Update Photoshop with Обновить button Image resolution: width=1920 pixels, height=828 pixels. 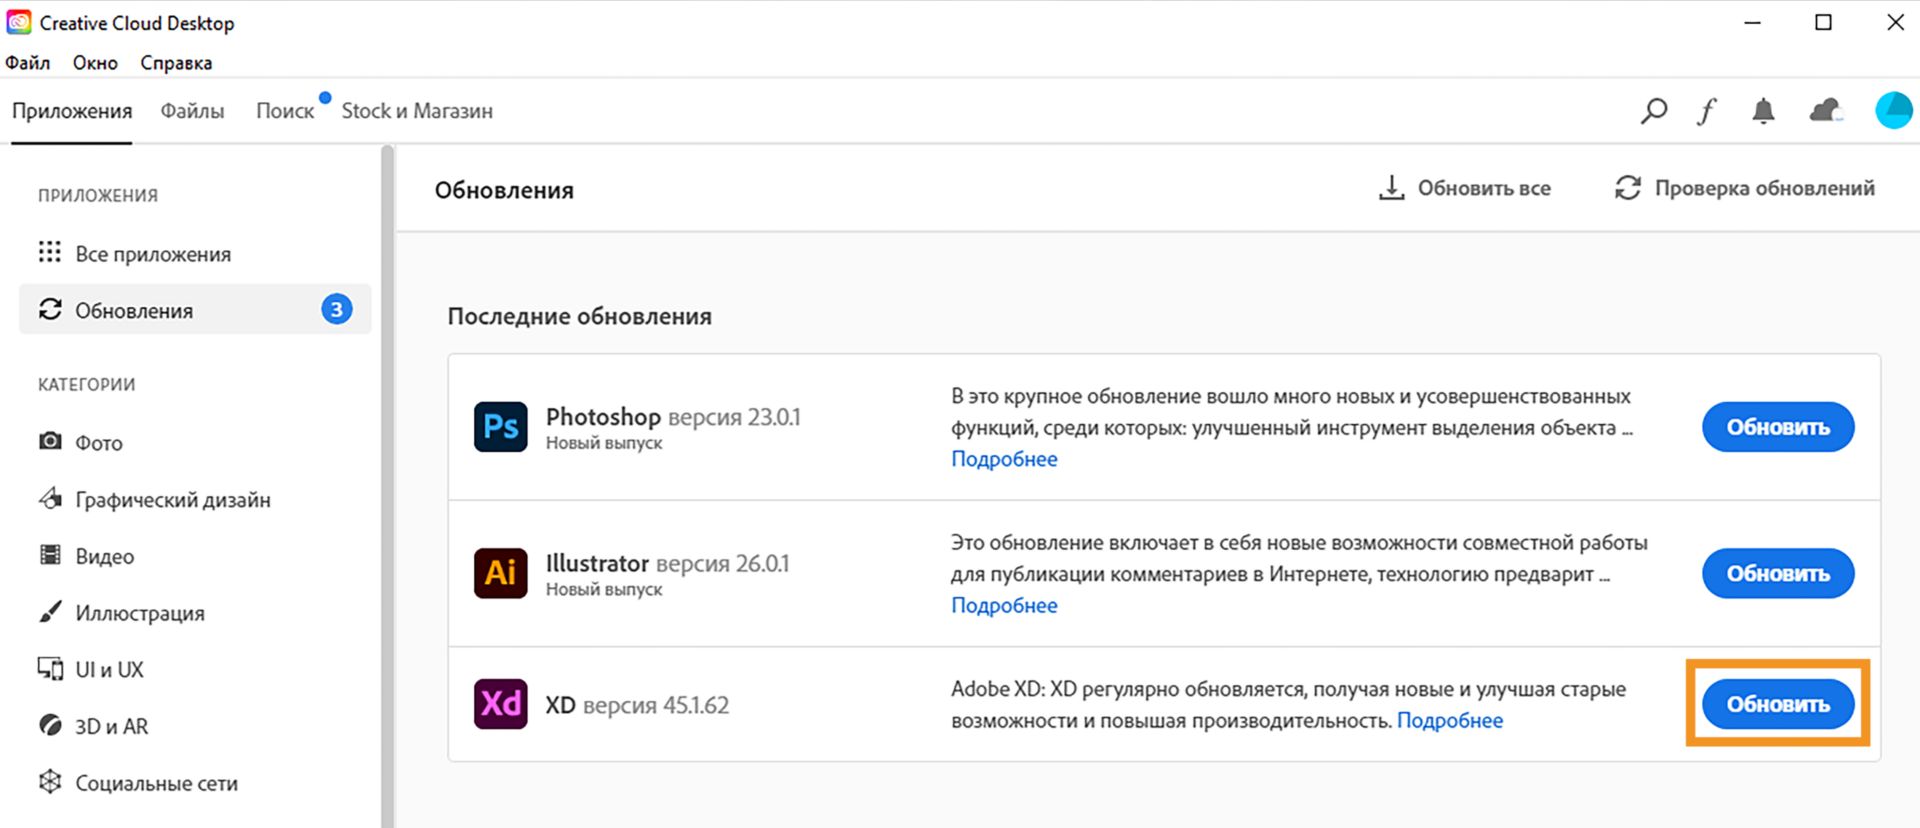1778,427
